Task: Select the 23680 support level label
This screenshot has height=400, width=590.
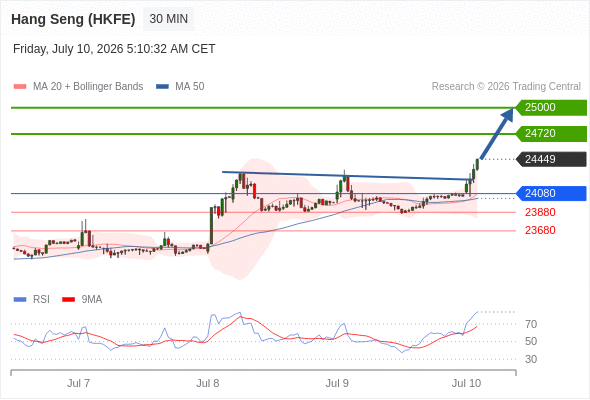Action: (x=540, y=230)
